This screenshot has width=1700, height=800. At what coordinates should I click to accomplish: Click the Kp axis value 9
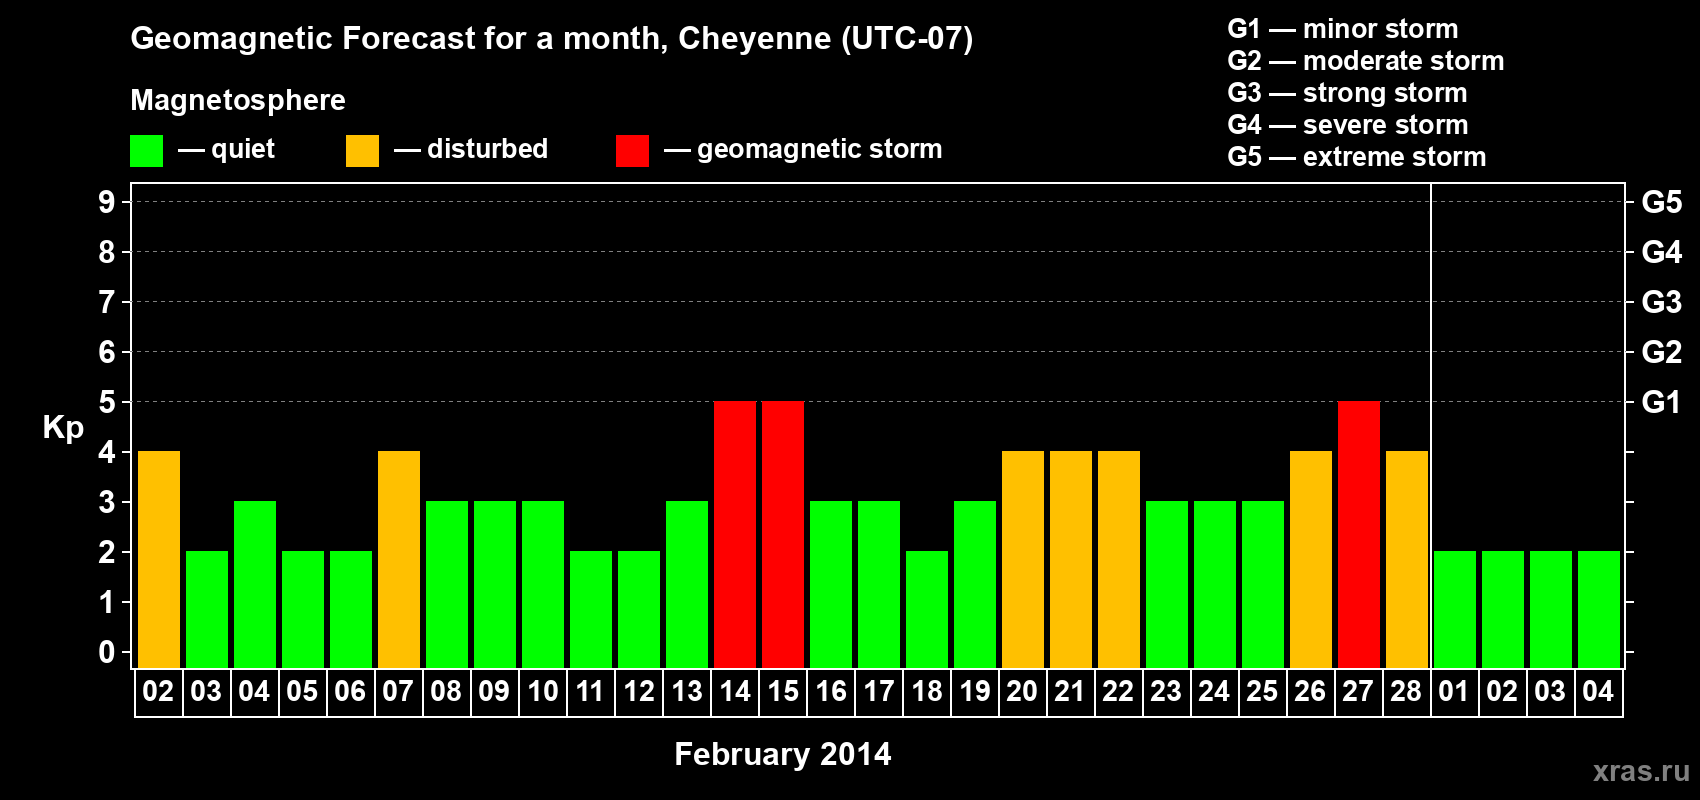pos(107,202)
